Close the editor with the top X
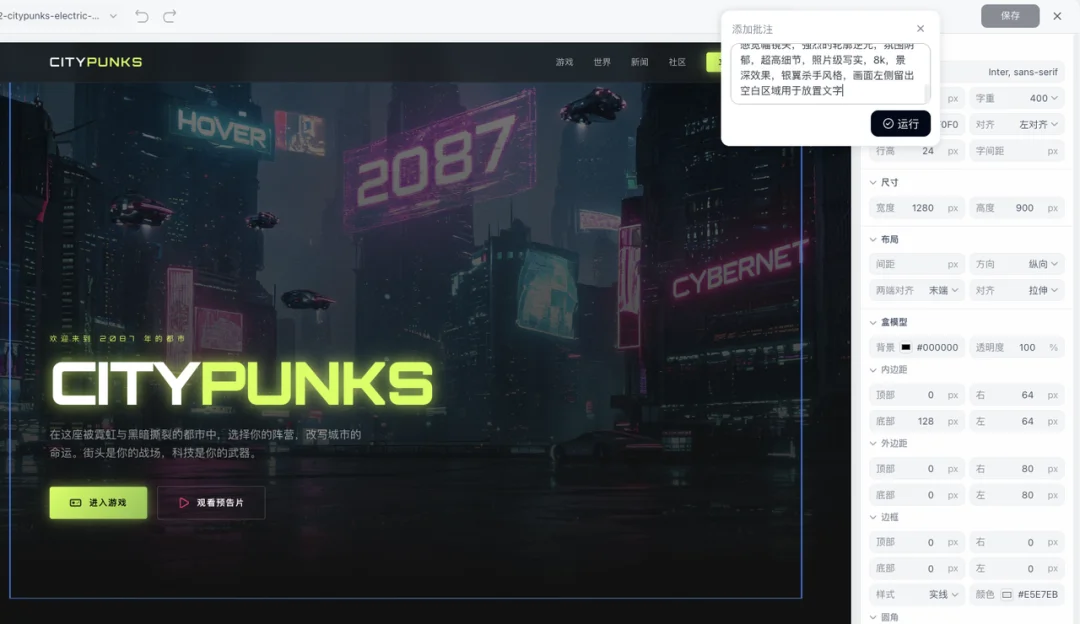This screenshot has width=1080, height=624. click(x=1057, y=16)
